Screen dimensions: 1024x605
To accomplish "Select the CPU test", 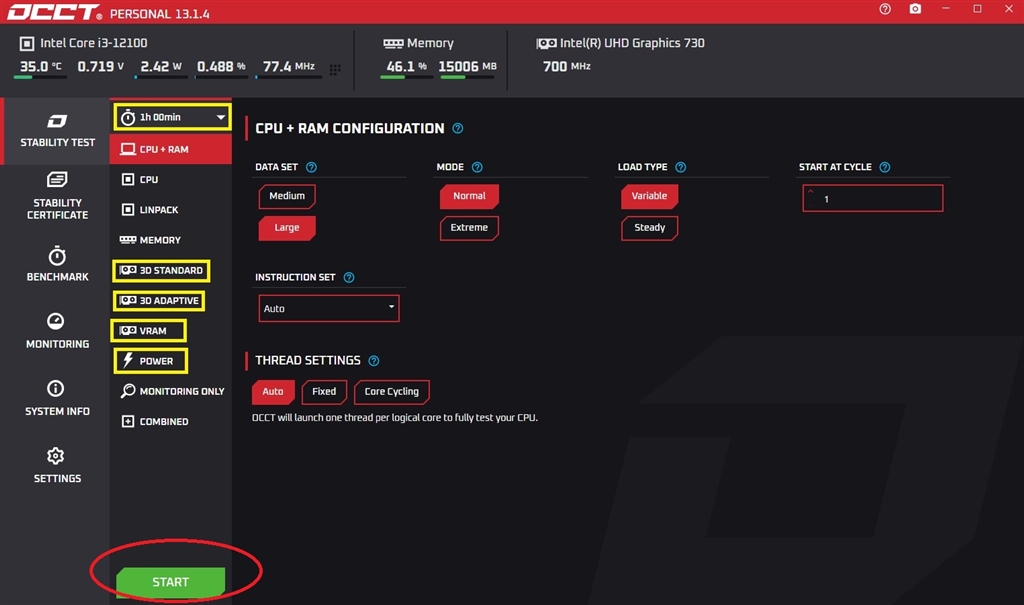I will [170, 179].
